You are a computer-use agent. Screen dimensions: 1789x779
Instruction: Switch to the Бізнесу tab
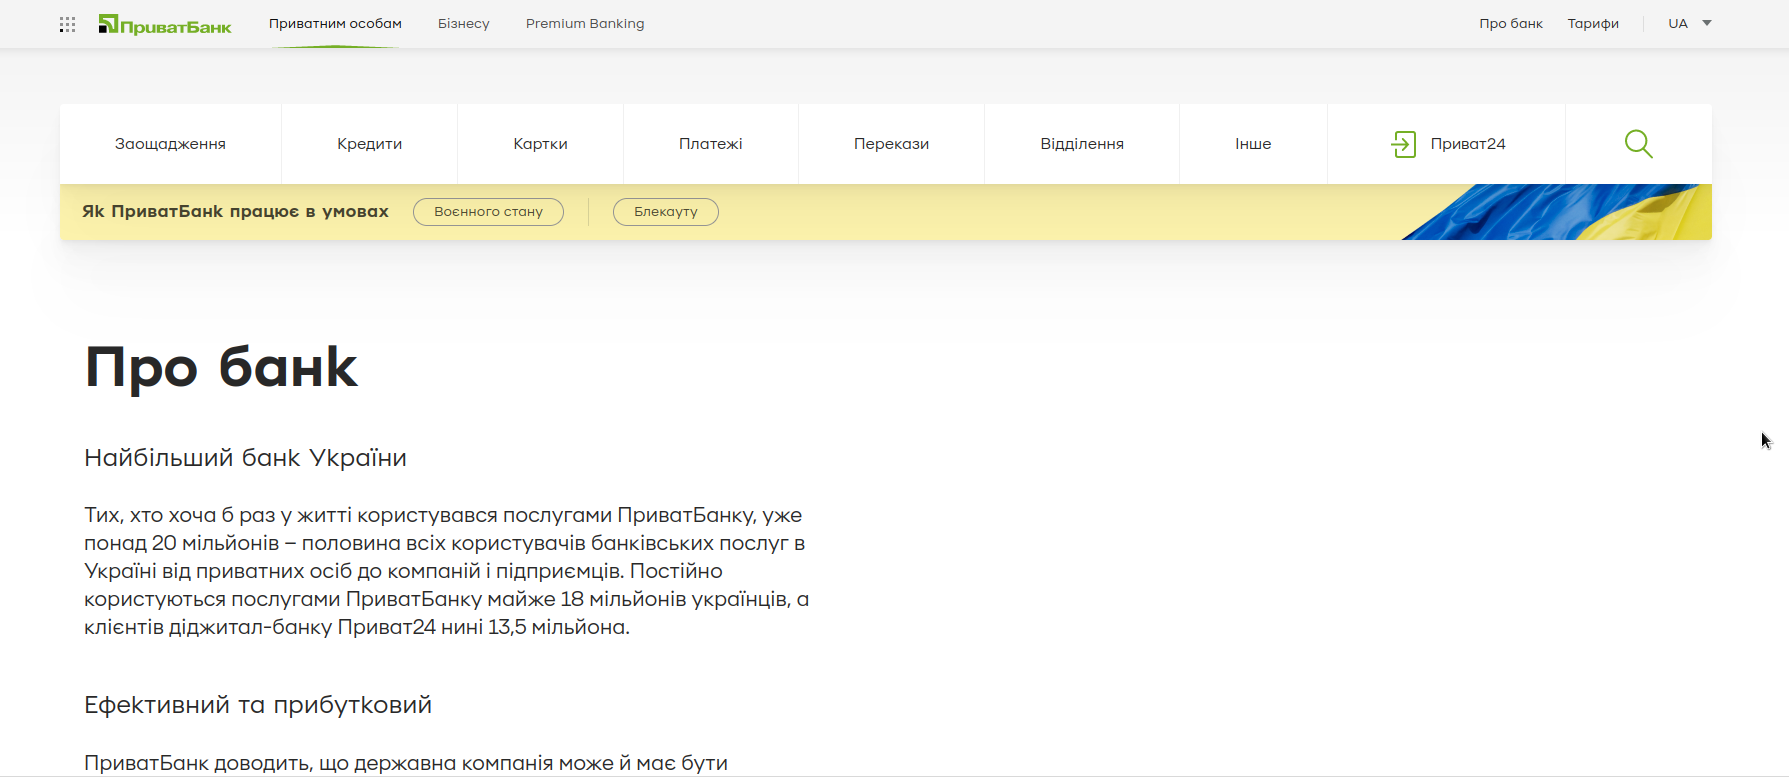pyautogui.click(x=464, y=23)
